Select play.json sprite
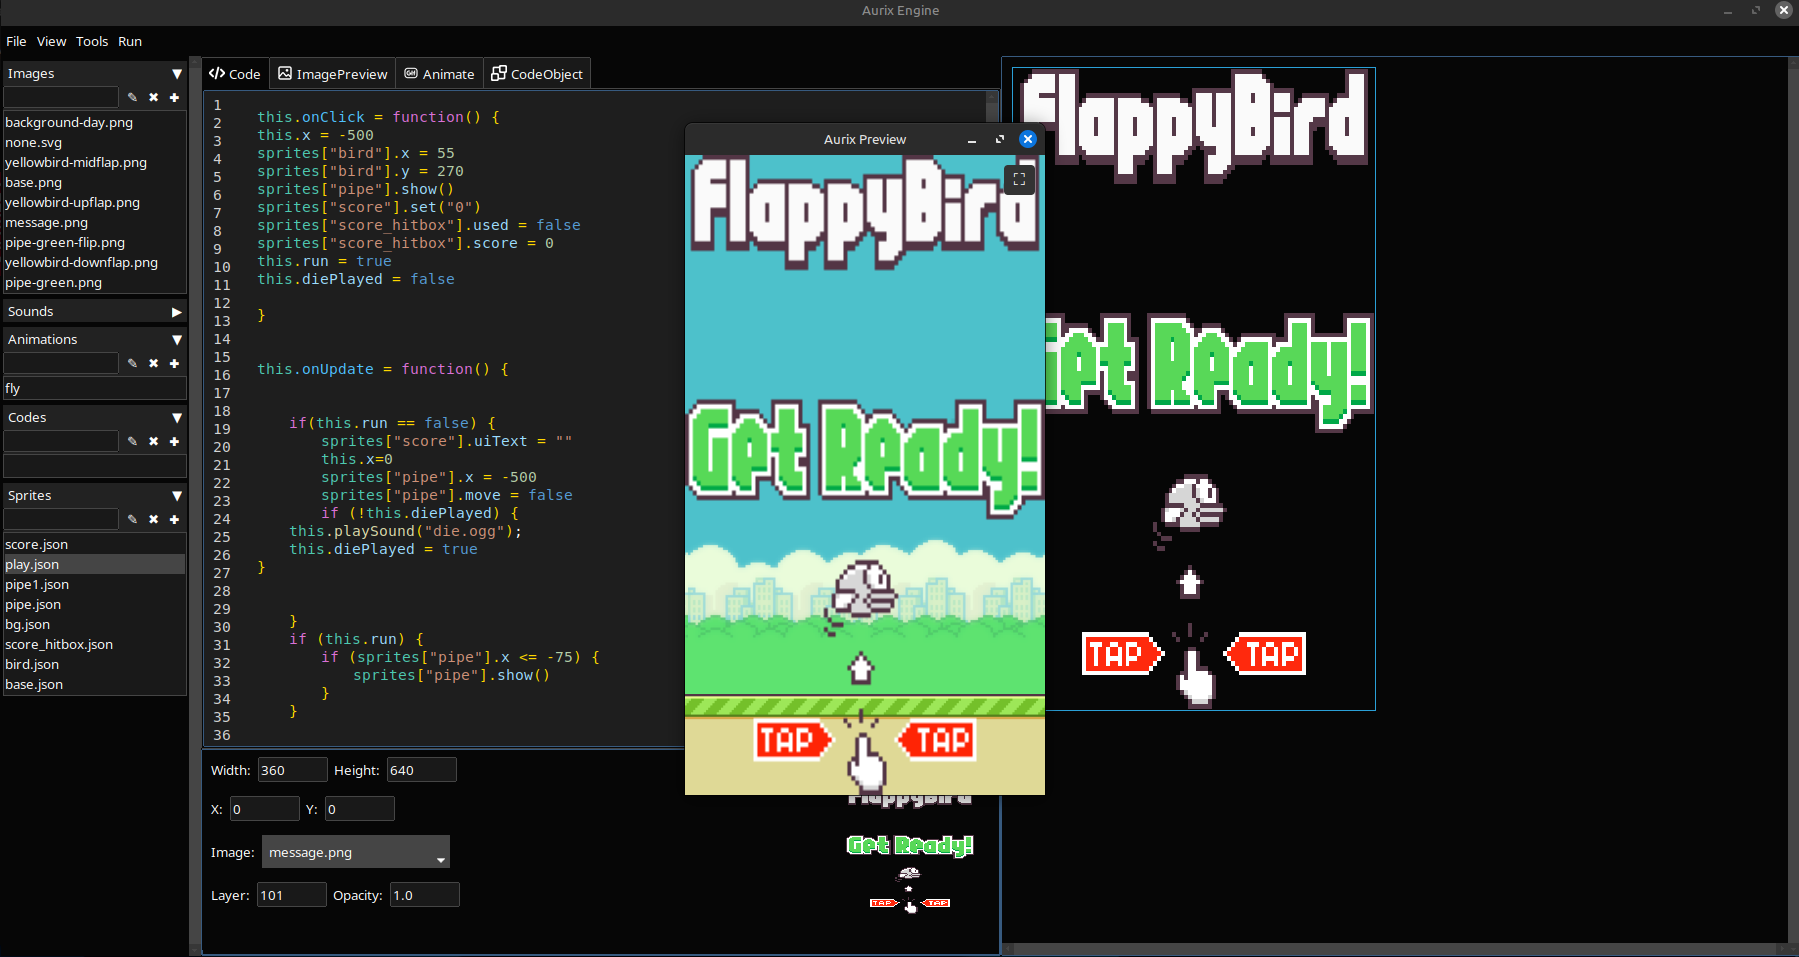Image resolution: width=1799 pixels, height=957 pixels. (x=95, y=564)
